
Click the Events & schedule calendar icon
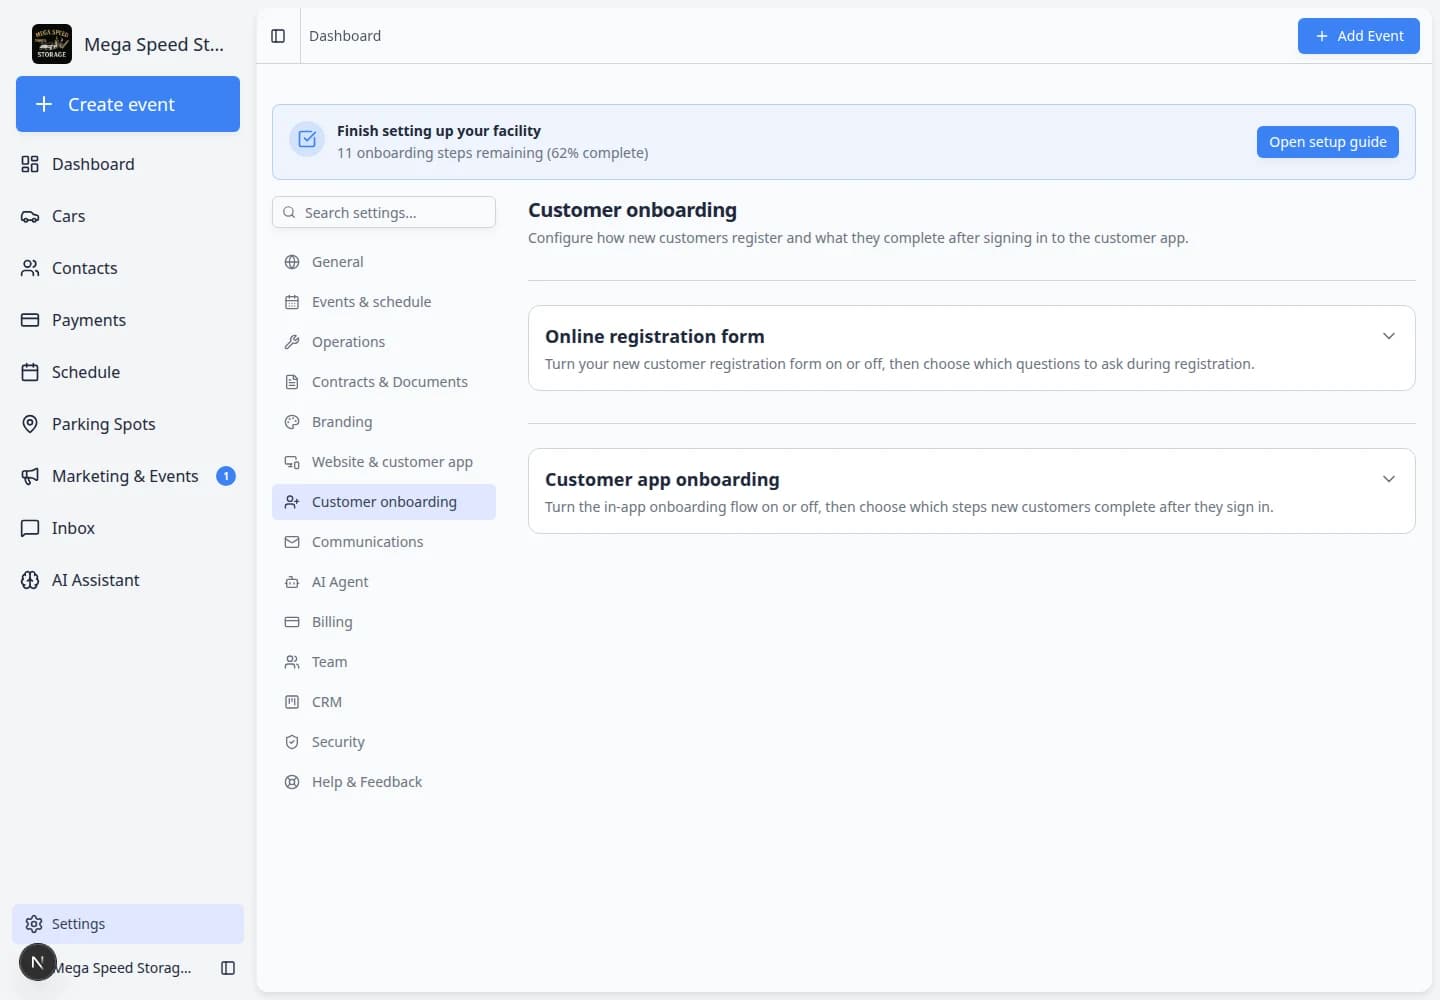[292, 302]
